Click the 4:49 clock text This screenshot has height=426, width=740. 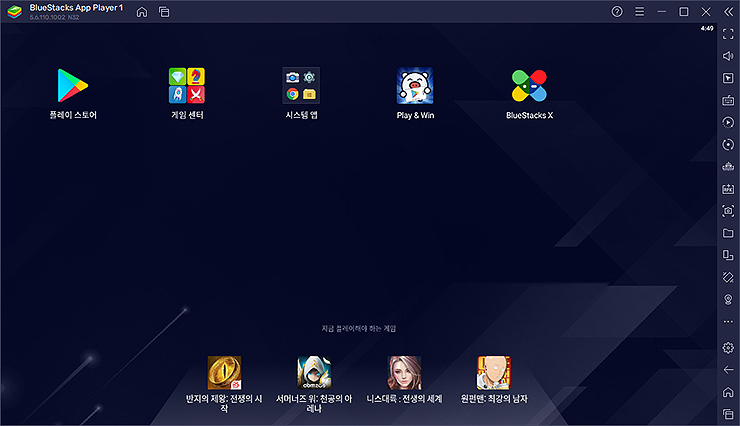(706, 28)
